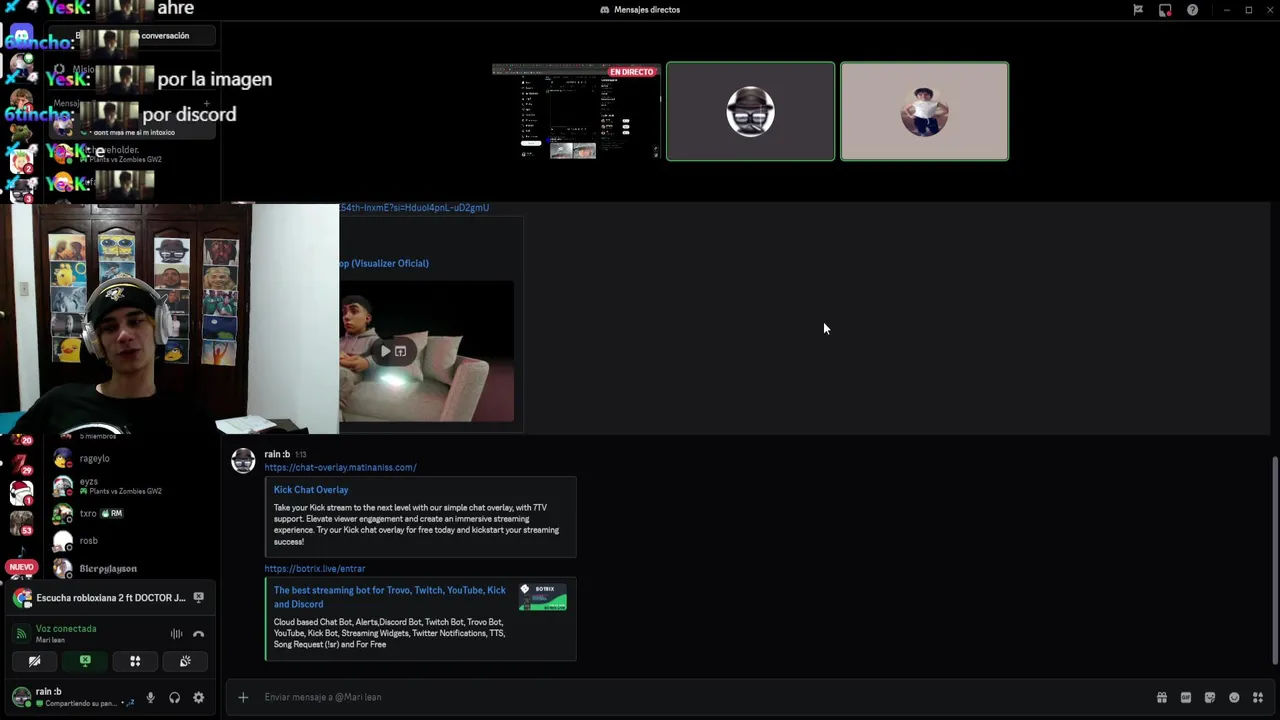Click the Escucha robloxiana stream title
1280x720 pixels.
point(111,598)
